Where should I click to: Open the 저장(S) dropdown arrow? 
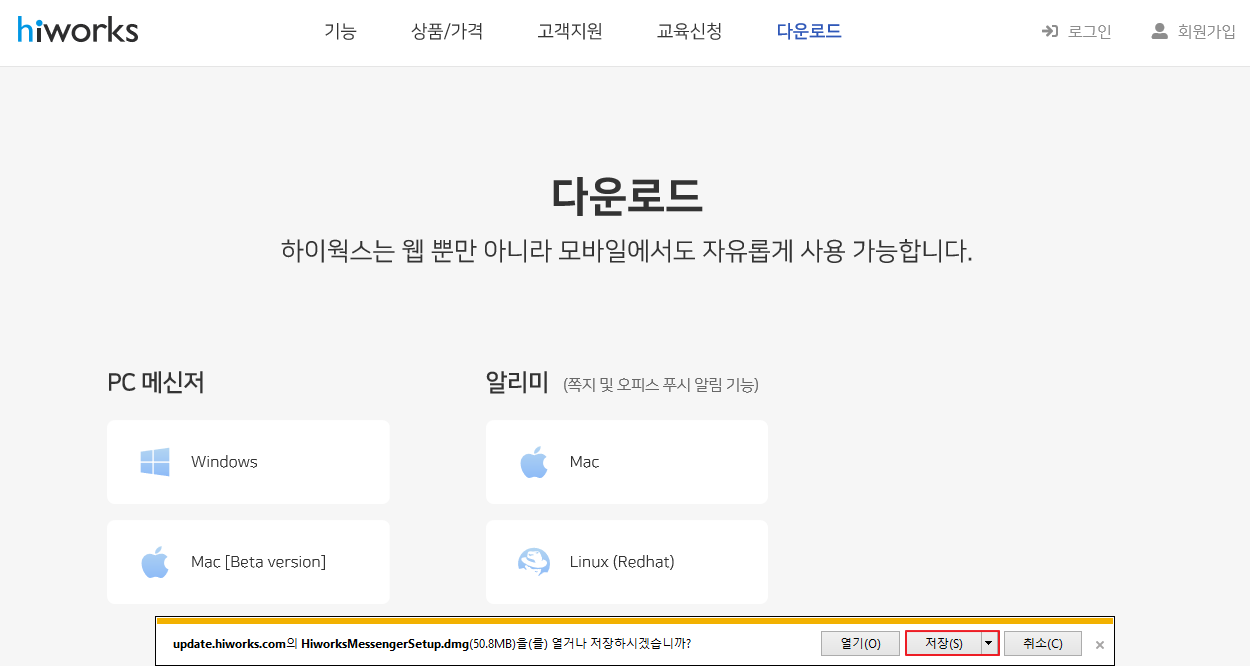[x=990, y=643]
